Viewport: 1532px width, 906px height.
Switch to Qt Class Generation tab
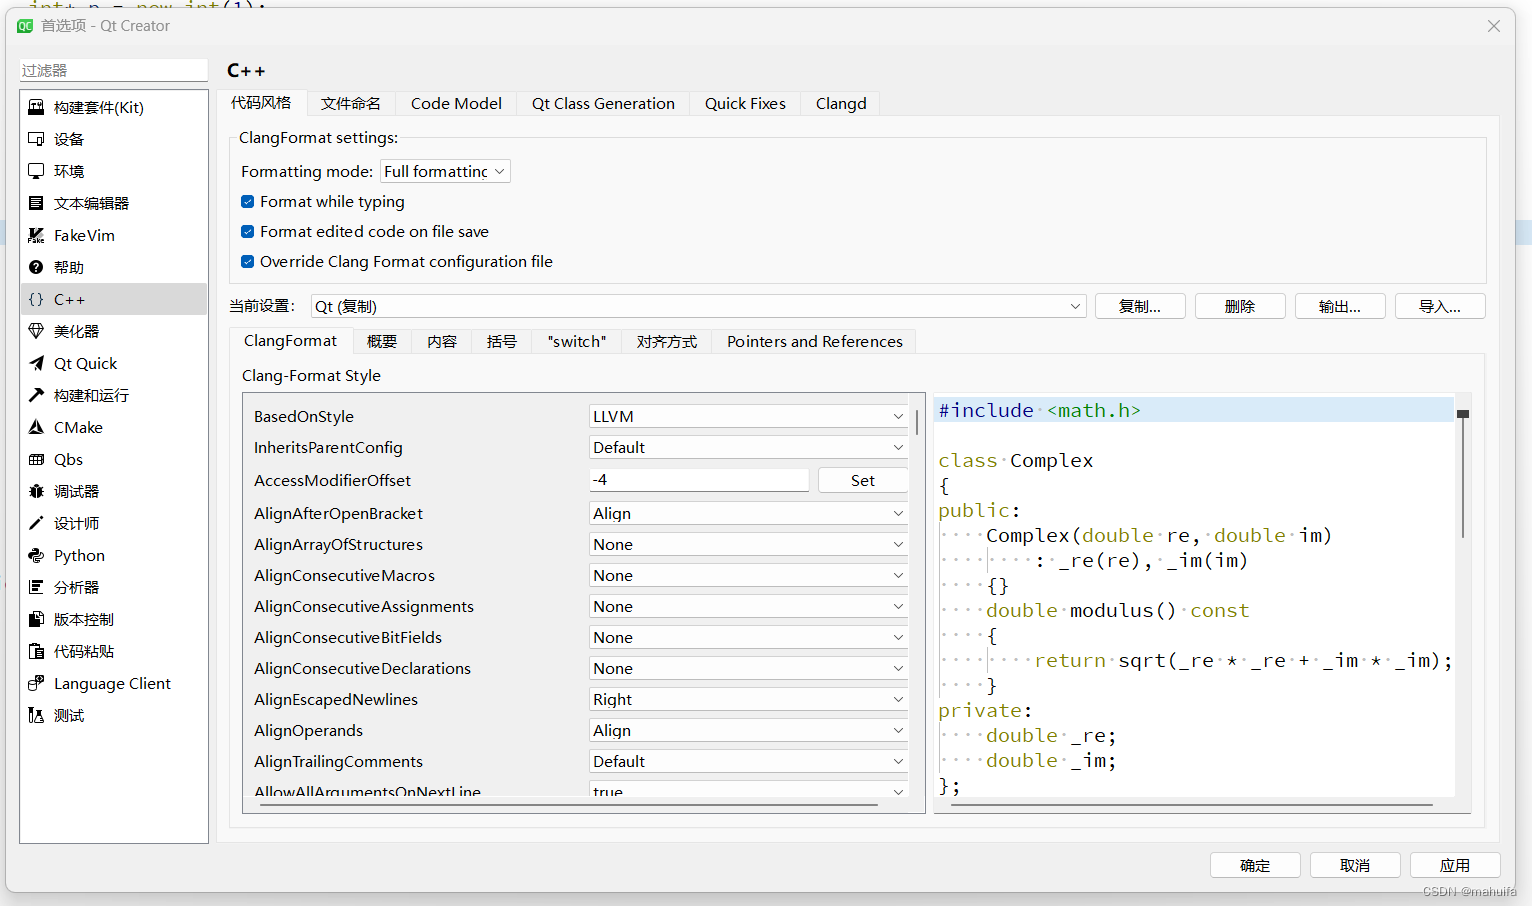(x=603, y=104)
